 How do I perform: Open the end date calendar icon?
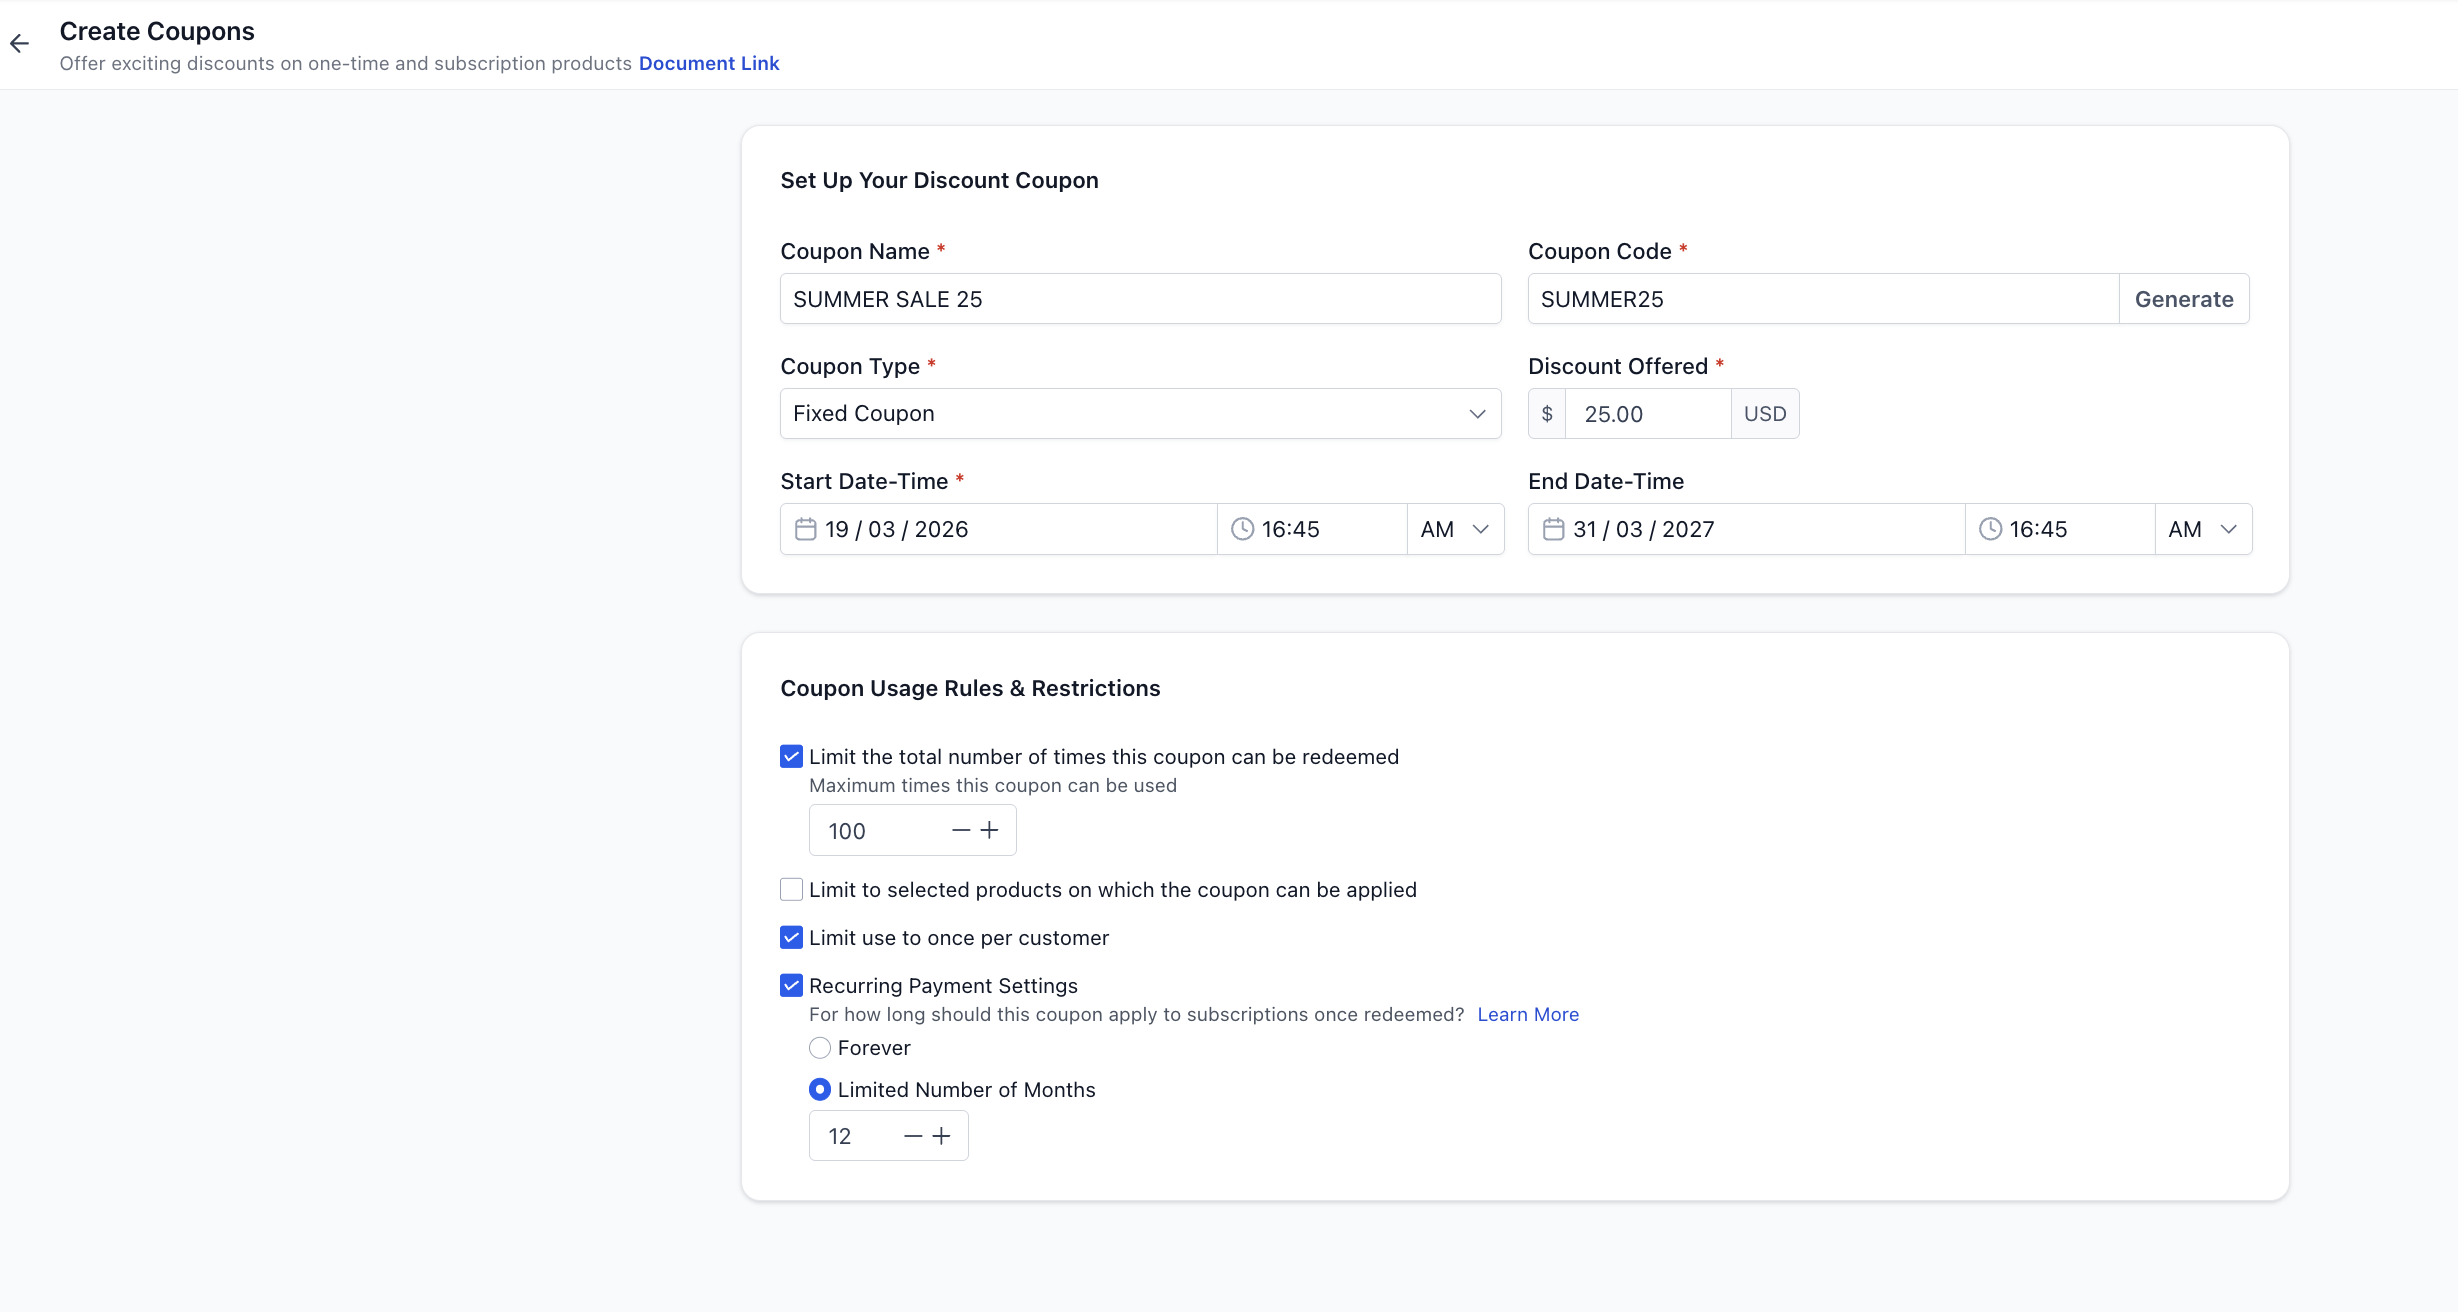1553,529
